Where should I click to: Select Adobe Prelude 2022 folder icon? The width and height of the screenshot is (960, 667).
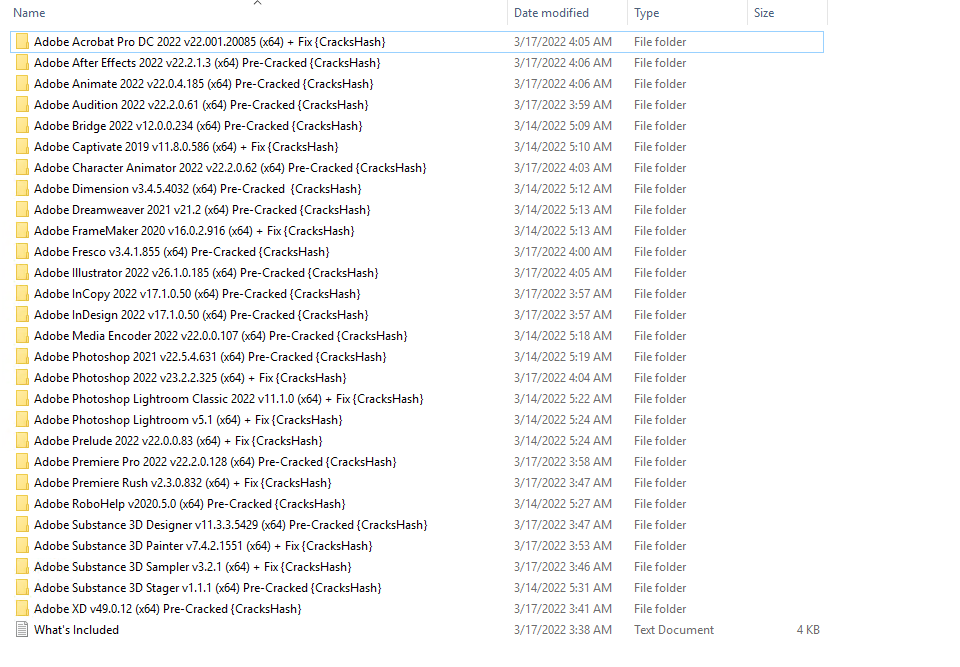point(22,440)
